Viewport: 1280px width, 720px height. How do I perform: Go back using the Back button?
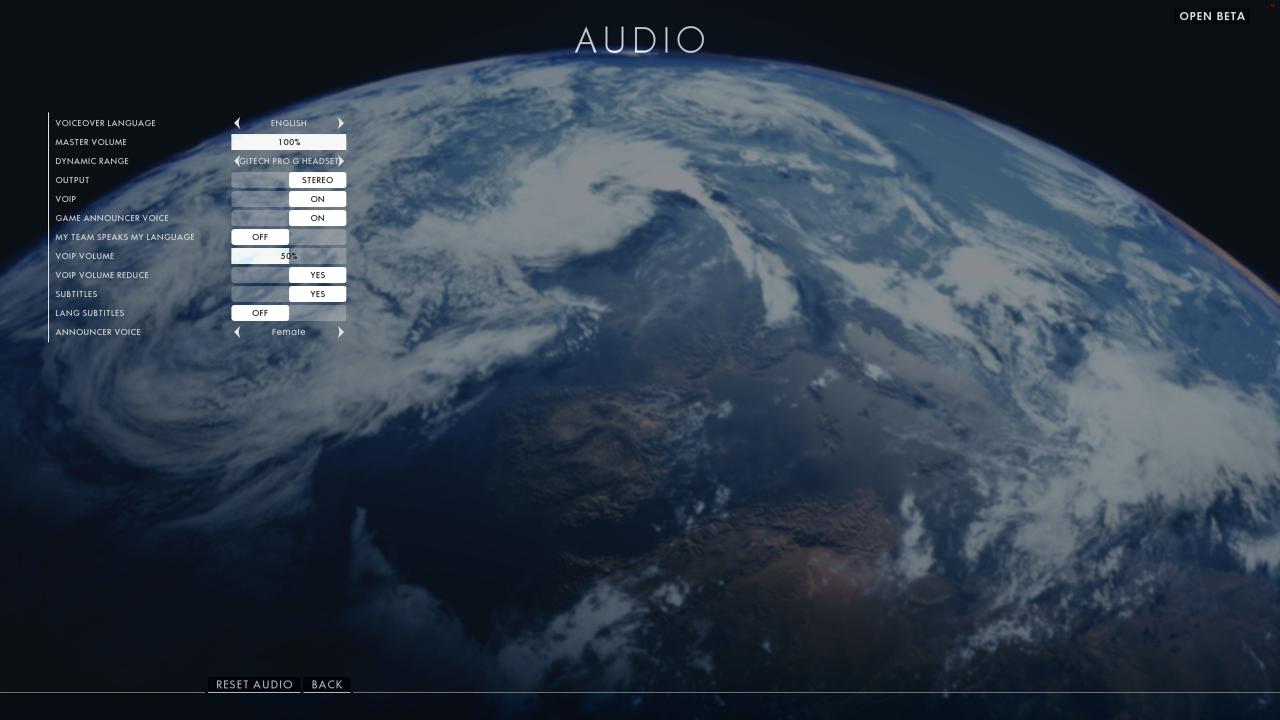click(327, 685)
